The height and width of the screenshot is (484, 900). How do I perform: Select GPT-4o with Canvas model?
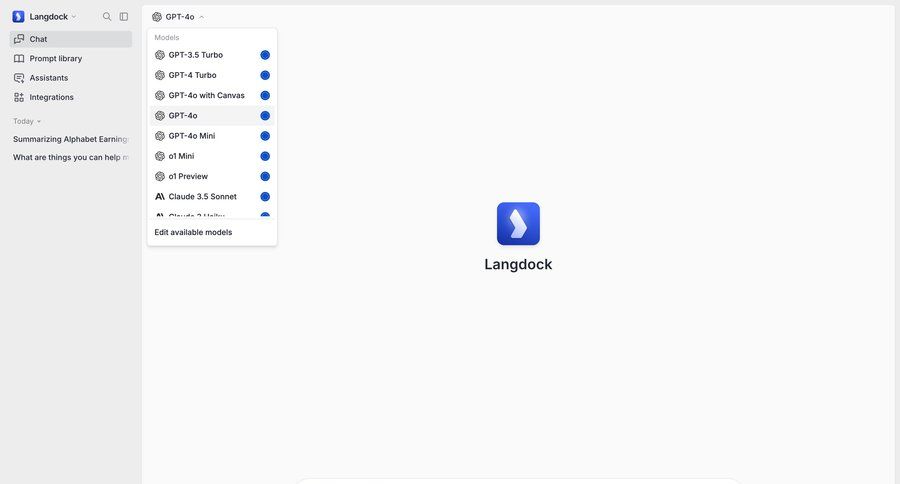click(x=212, y=95)
